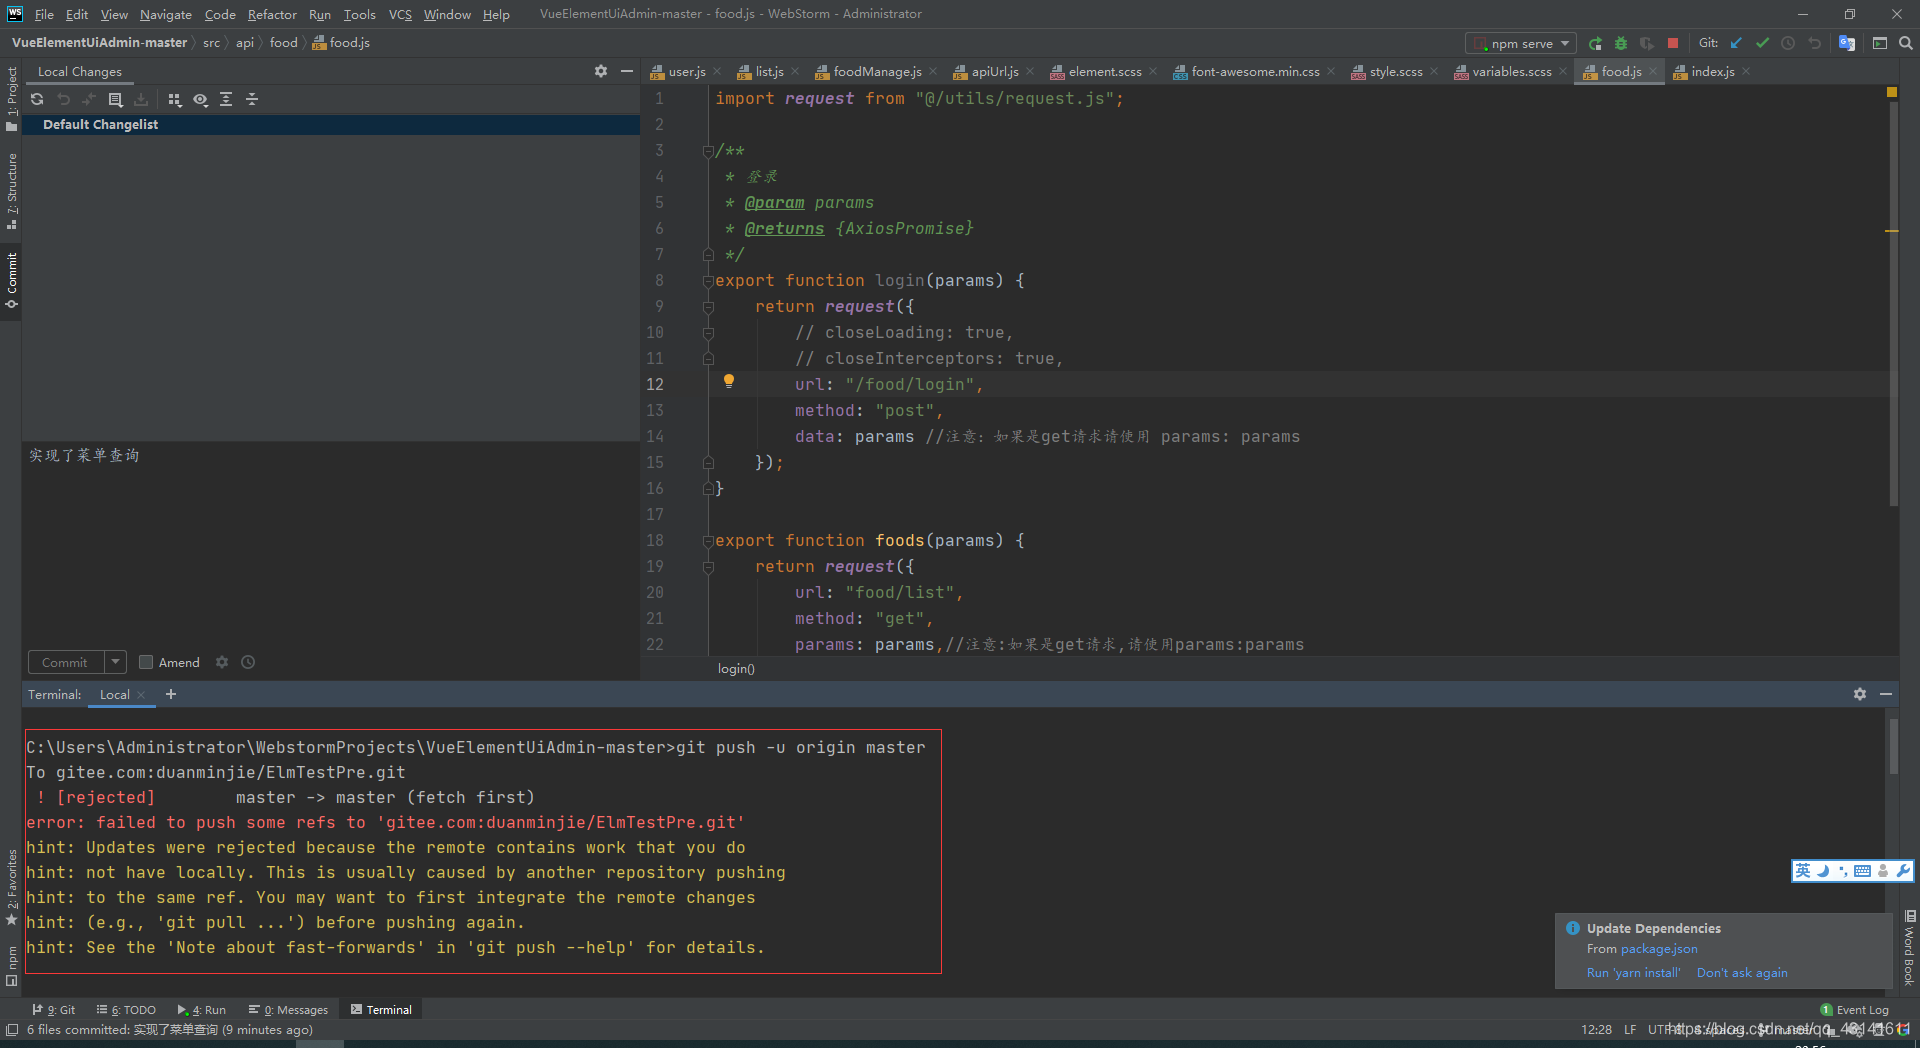Refresh the Local Changes list
The width and height of the screenshot is (1920, 1048).
37,99
